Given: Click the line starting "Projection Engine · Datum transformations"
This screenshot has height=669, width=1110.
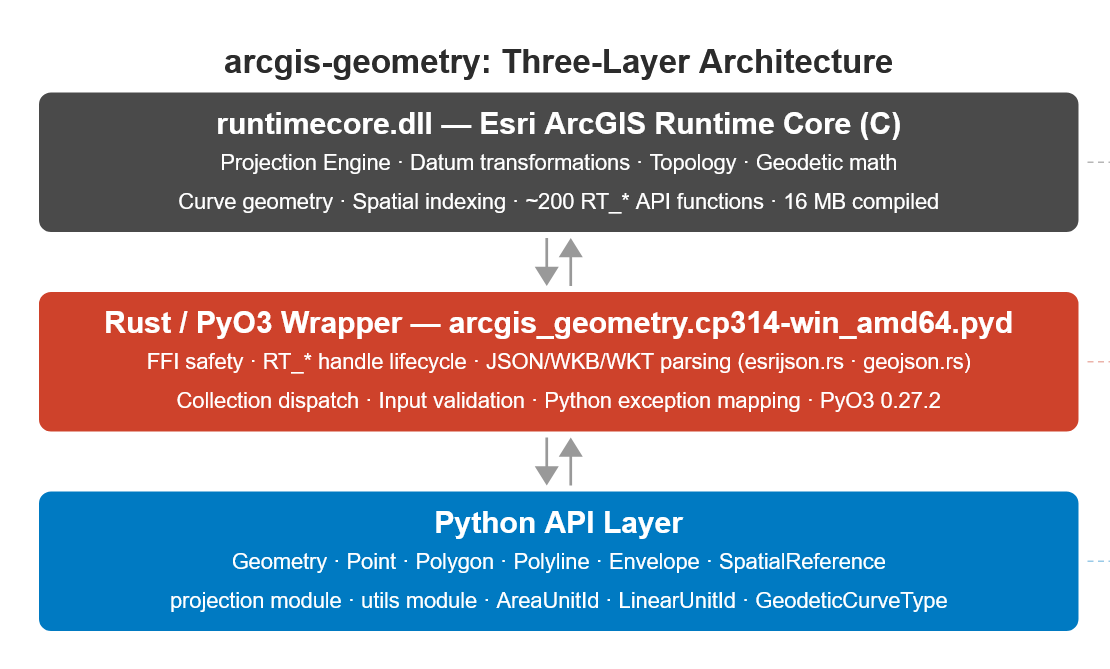Looking at the screenshot, I should pos(559,163).
